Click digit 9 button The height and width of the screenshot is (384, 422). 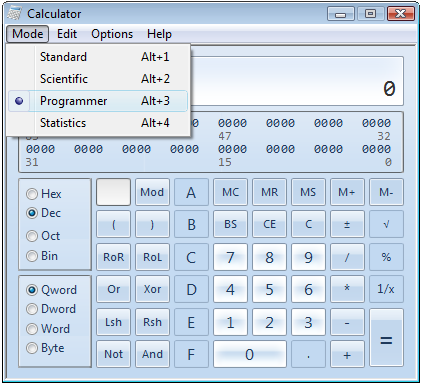tap(308, 257)
